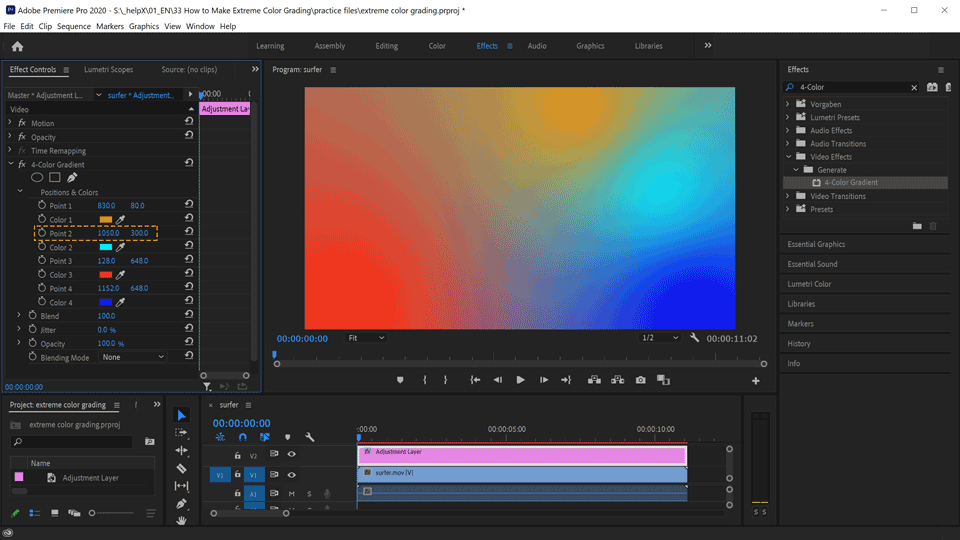Image resolution: width=960 pixels, height=540 pixels.
Task: Toggle V2 track output eye
Action: pyautogui.click(x=292, y=454)
